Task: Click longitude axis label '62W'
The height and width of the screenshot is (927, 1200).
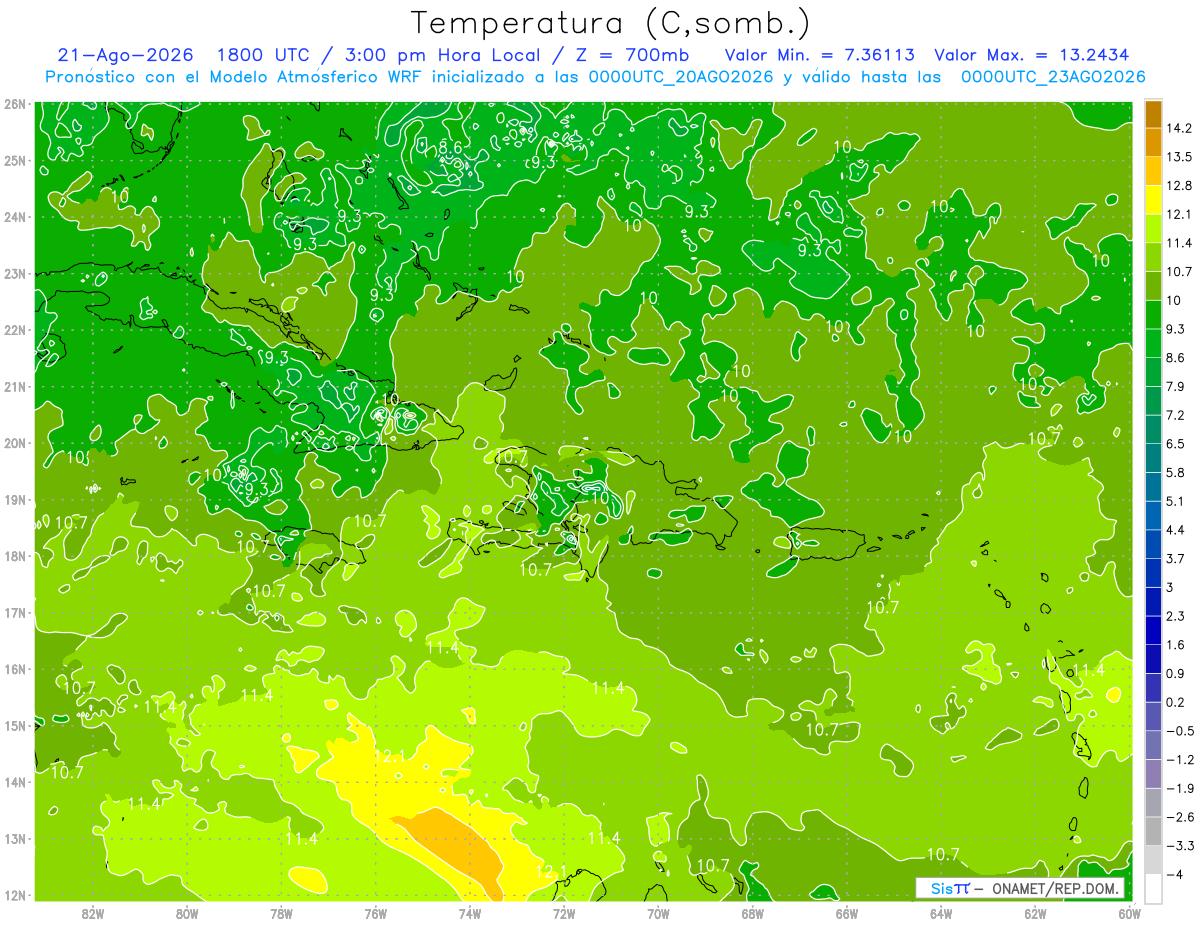Action: (x=1035, y=913)
